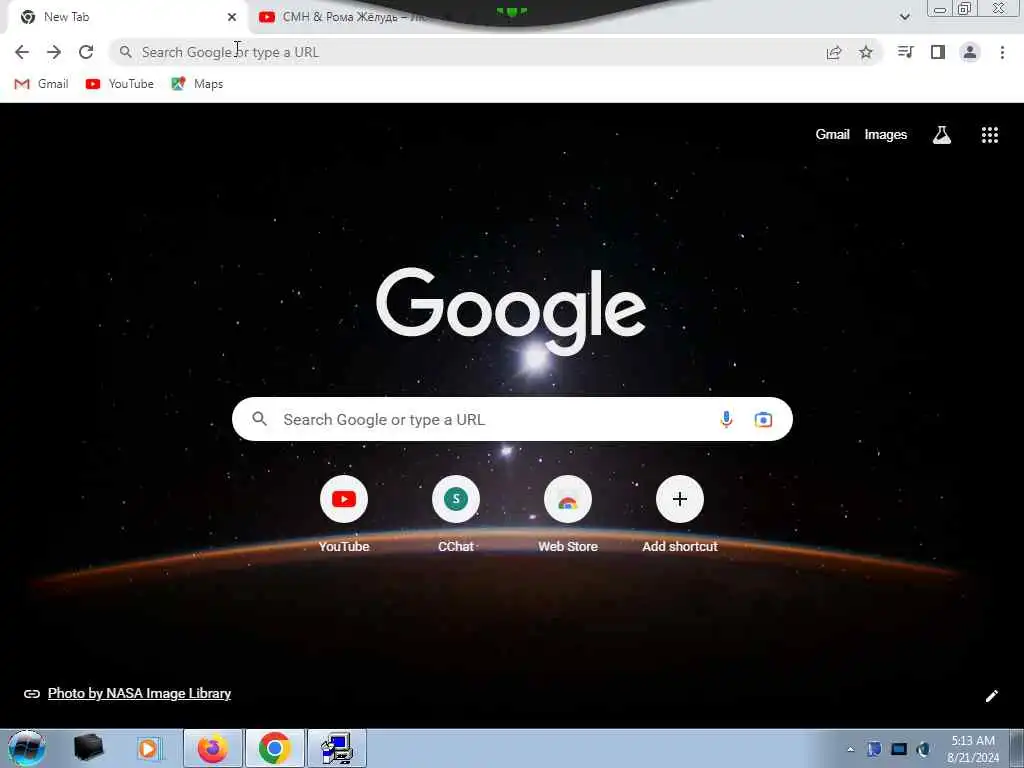
Task: Click the Chrome taskbar icon
Action: click(x=274, y=748)
